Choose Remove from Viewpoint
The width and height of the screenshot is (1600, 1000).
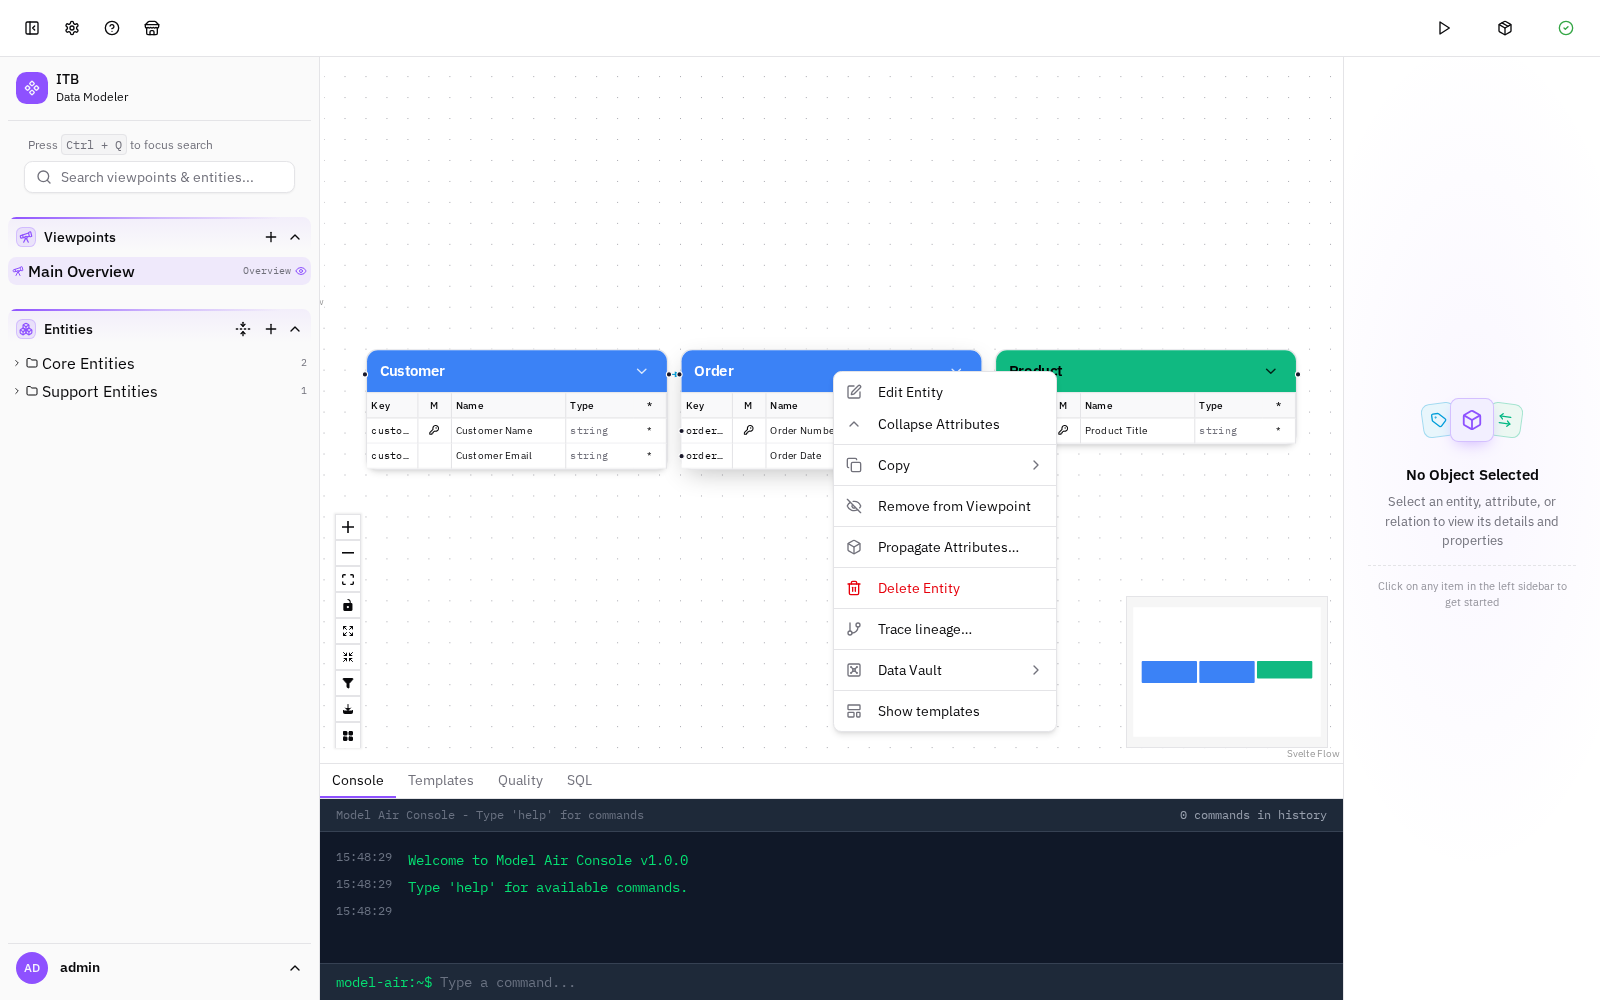(x=945, y=506)
